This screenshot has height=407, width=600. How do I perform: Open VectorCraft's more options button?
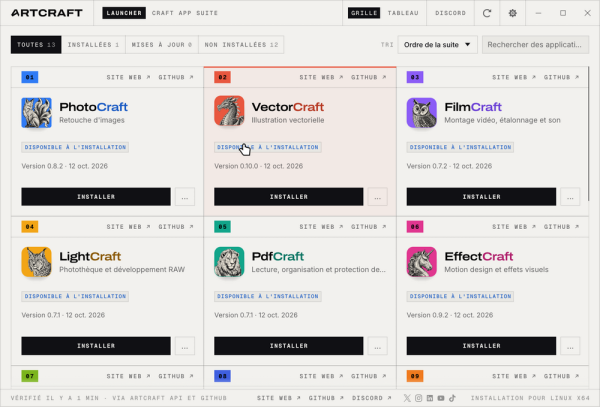pos(377,197)
